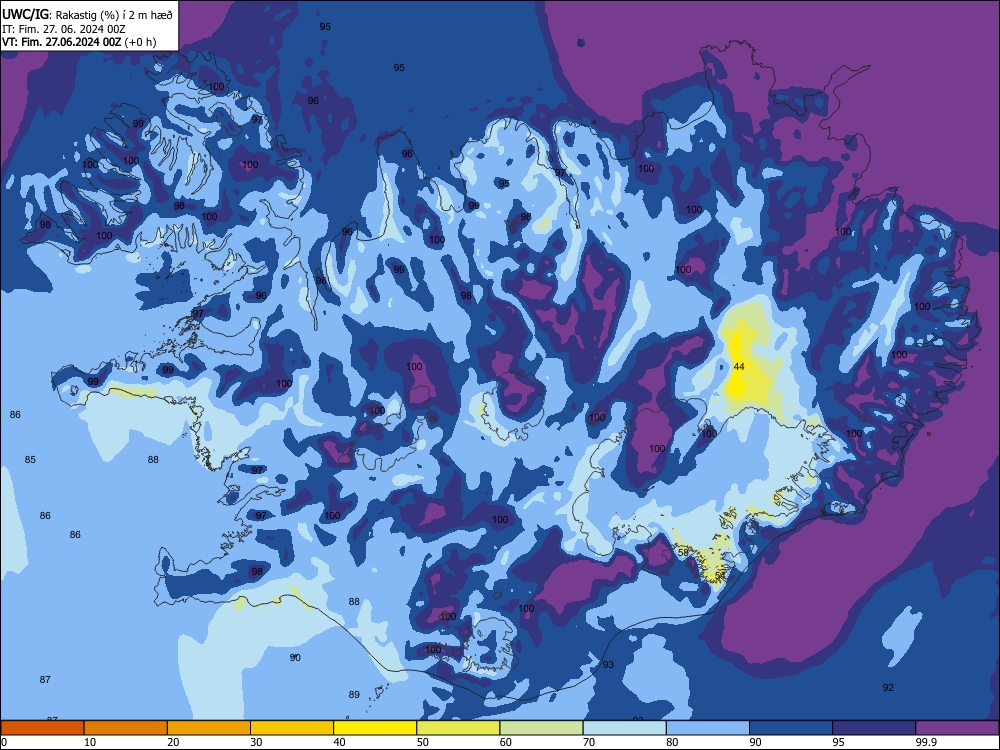Image resolution: width=1000 pixels, height=750 pixels.
Task: Click the legend tick label '70'
Action: (x=589, y=742)
